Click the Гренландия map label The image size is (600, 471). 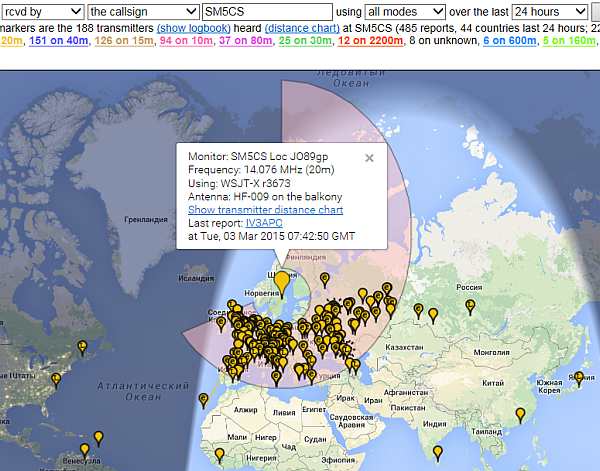click(x=146, y=220)
